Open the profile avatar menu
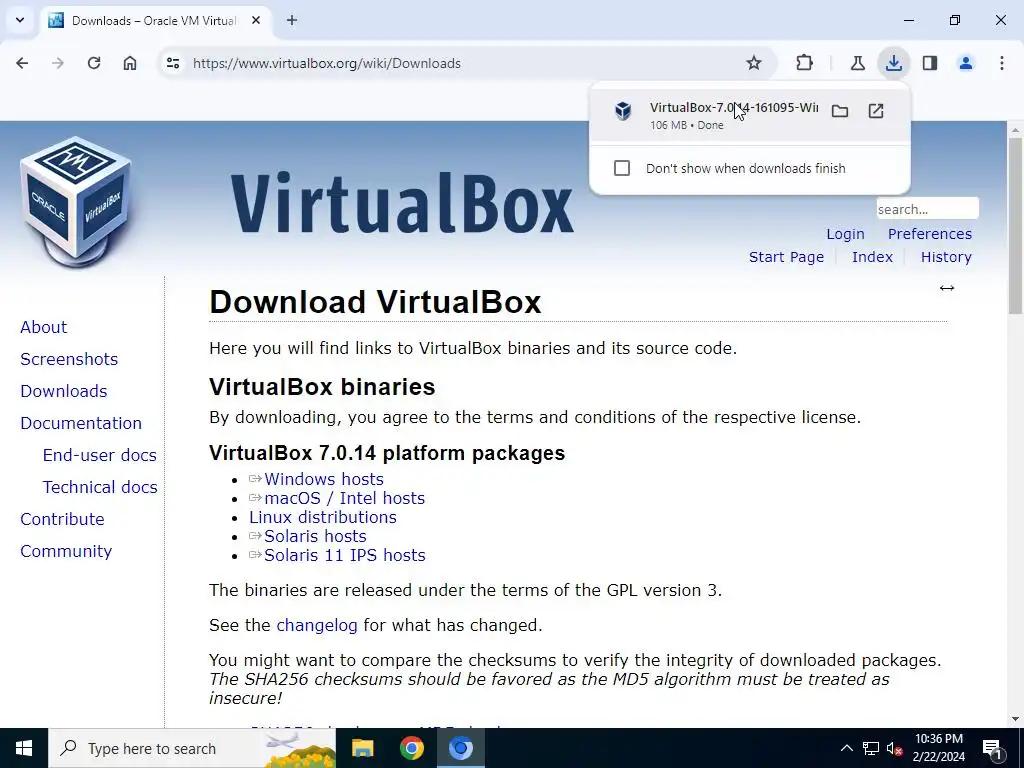Viewport: 1024px width, 768px height. tap(966, 63)
